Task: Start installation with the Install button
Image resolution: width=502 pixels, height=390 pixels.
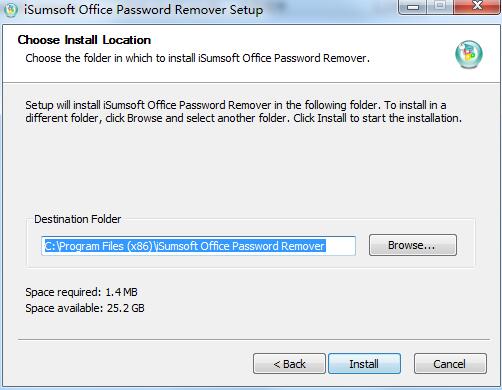Action: point(364,364)
